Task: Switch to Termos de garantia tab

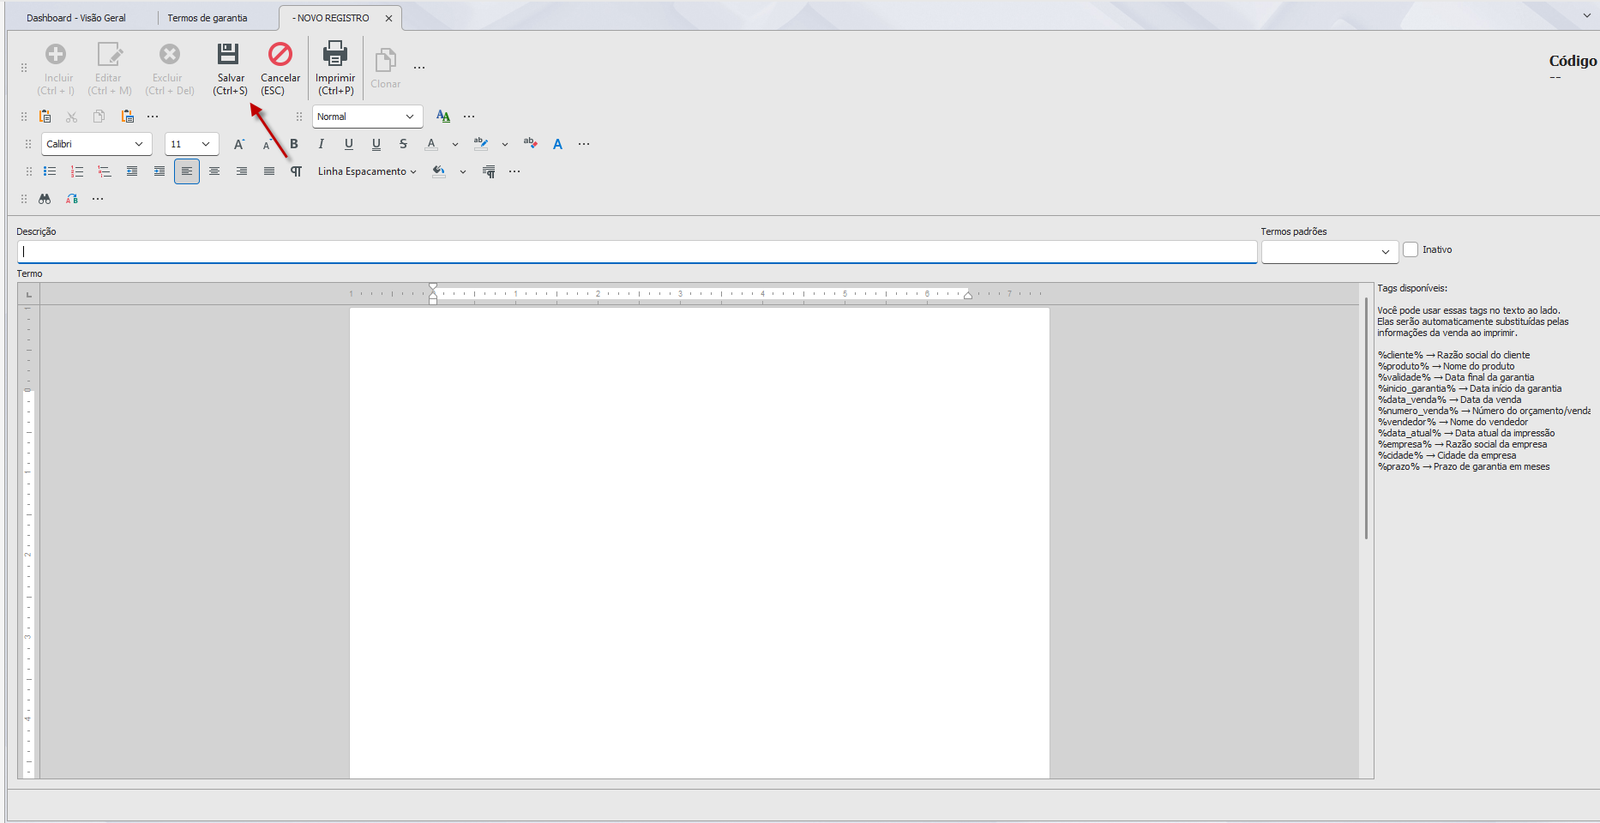Action: pyautogui.click(x=207, y=18)
